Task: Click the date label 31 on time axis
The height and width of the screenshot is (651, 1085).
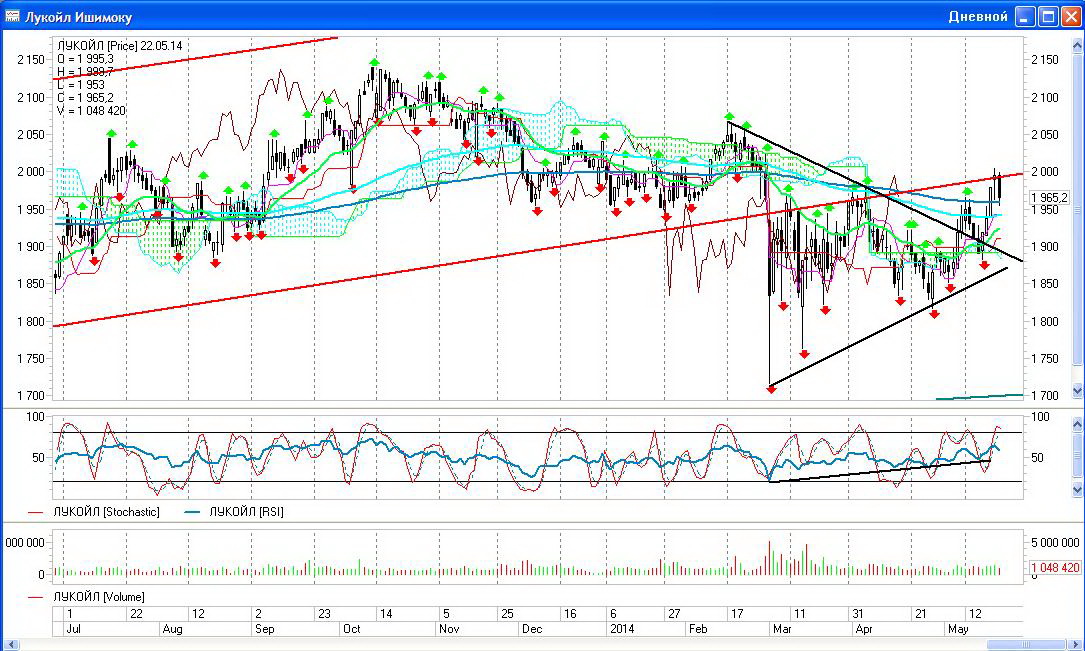Action: pos(858,614)
